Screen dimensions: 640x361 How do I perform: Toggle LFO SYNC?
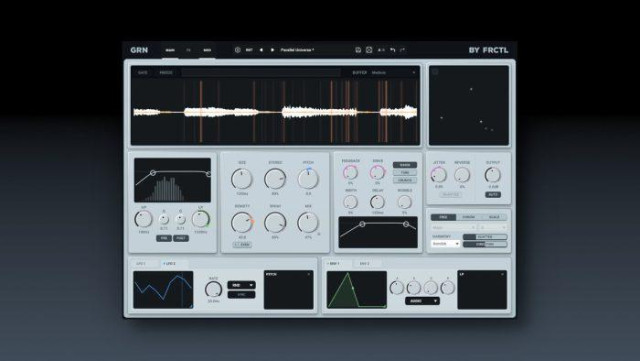[241, 294]
